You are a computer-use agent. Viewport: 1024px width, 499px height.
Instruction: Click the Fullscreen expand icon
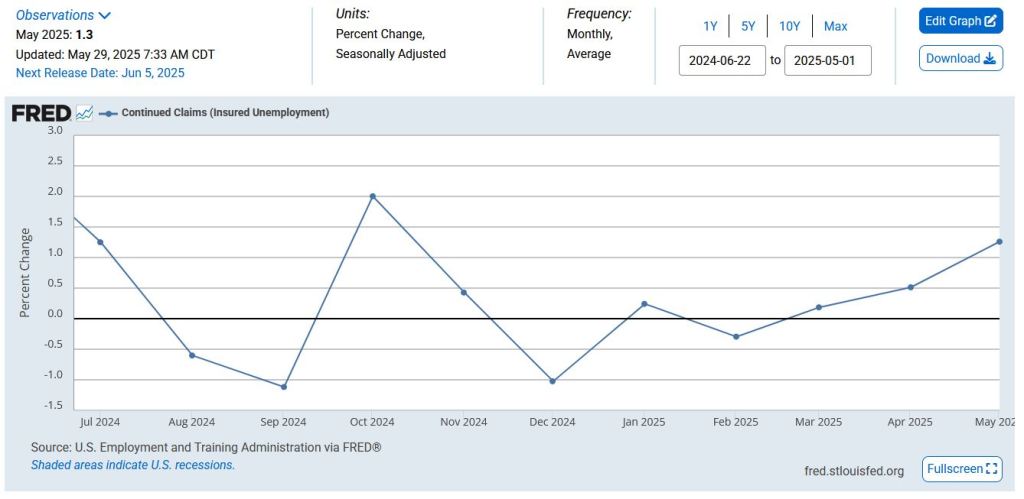[992, 468]
